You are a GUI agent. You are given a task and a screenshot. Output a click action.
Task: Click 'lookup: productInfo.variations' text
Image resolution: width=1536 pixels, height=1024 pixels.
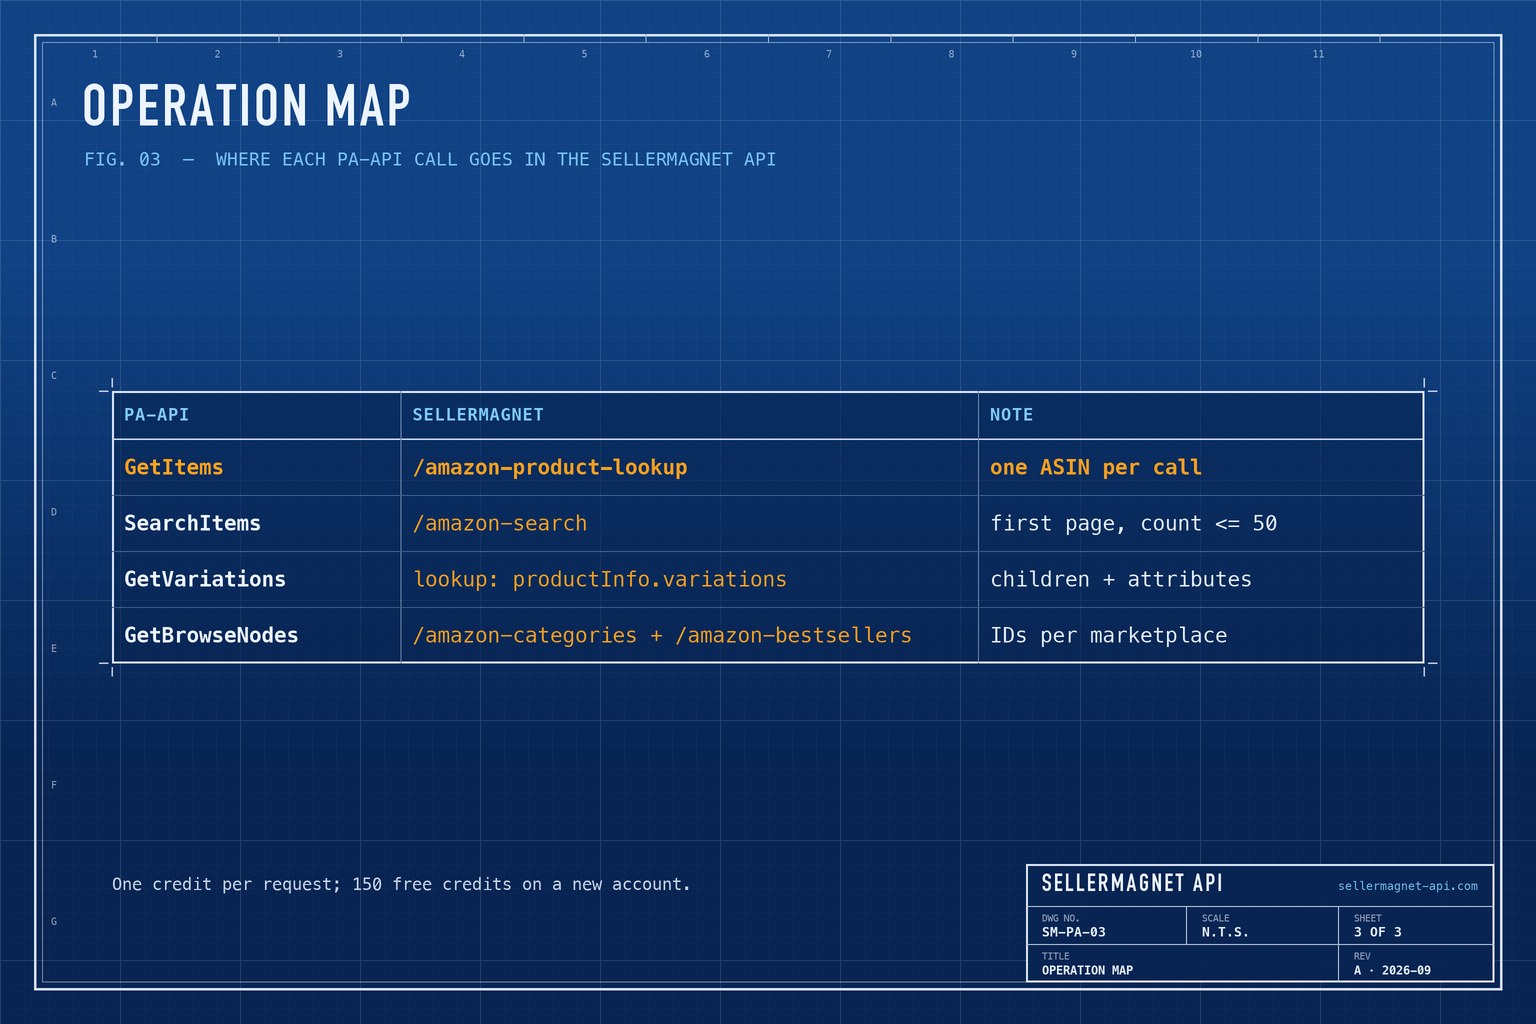point(600,579)
